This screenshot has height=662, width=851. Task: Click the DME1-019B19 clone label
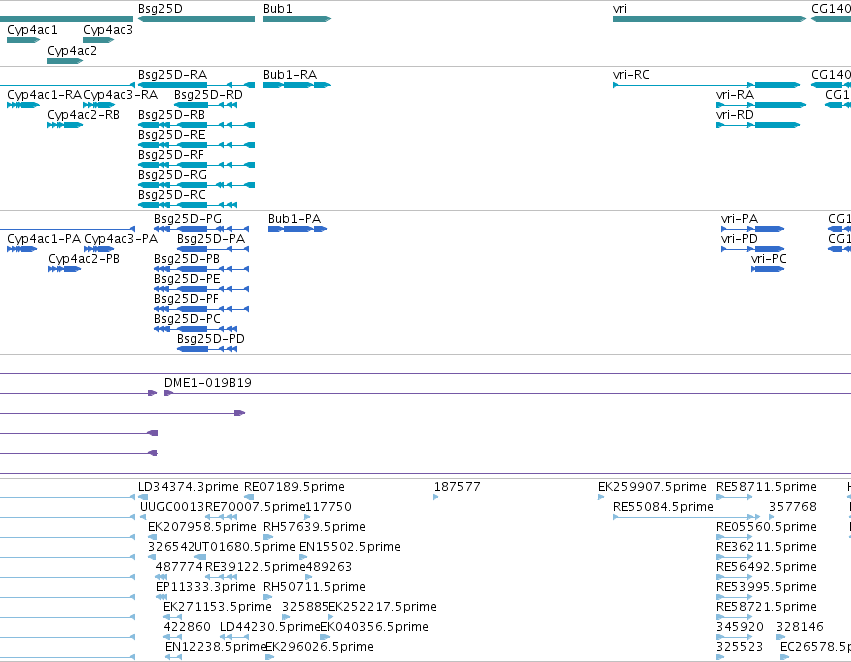208,383
